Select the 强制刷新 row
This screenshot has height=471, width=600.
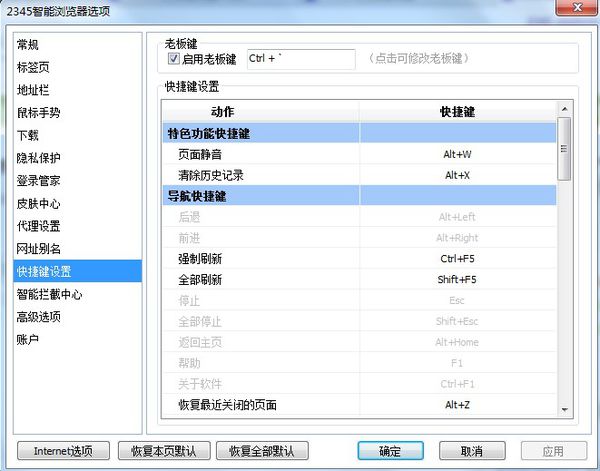point(359,259)
